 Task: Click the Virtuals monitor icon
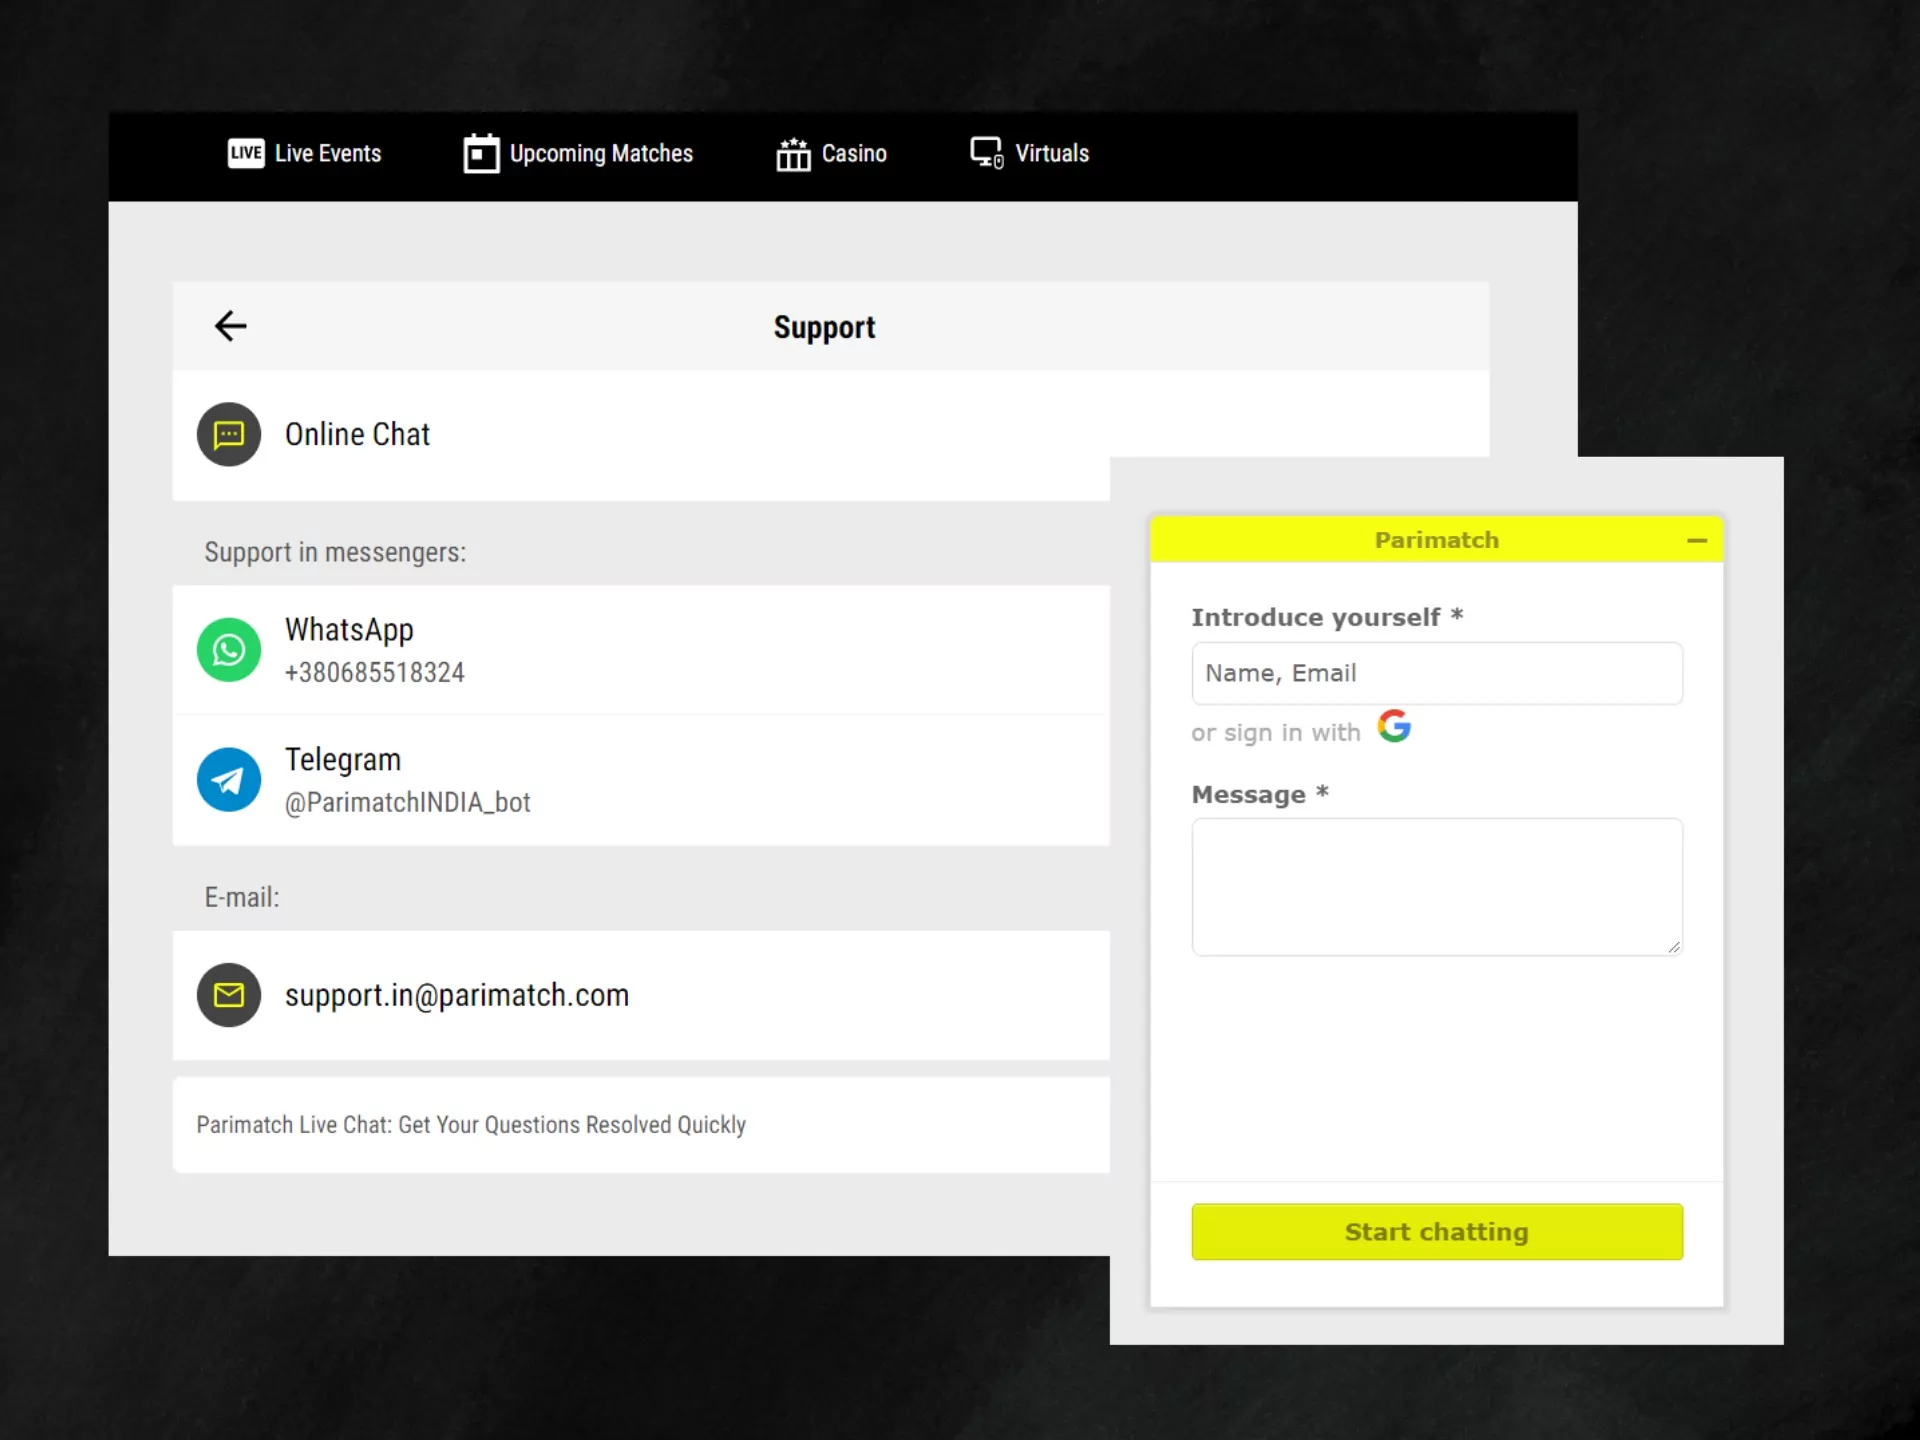[x=983, y=153]
